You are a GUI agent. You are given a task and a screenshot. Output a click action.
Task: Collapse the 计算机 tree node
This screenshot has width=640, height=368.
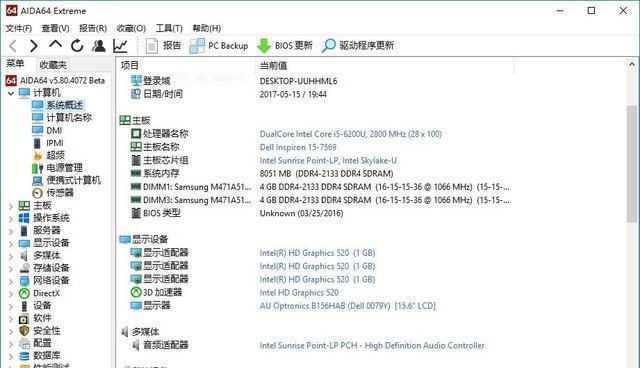11,93
